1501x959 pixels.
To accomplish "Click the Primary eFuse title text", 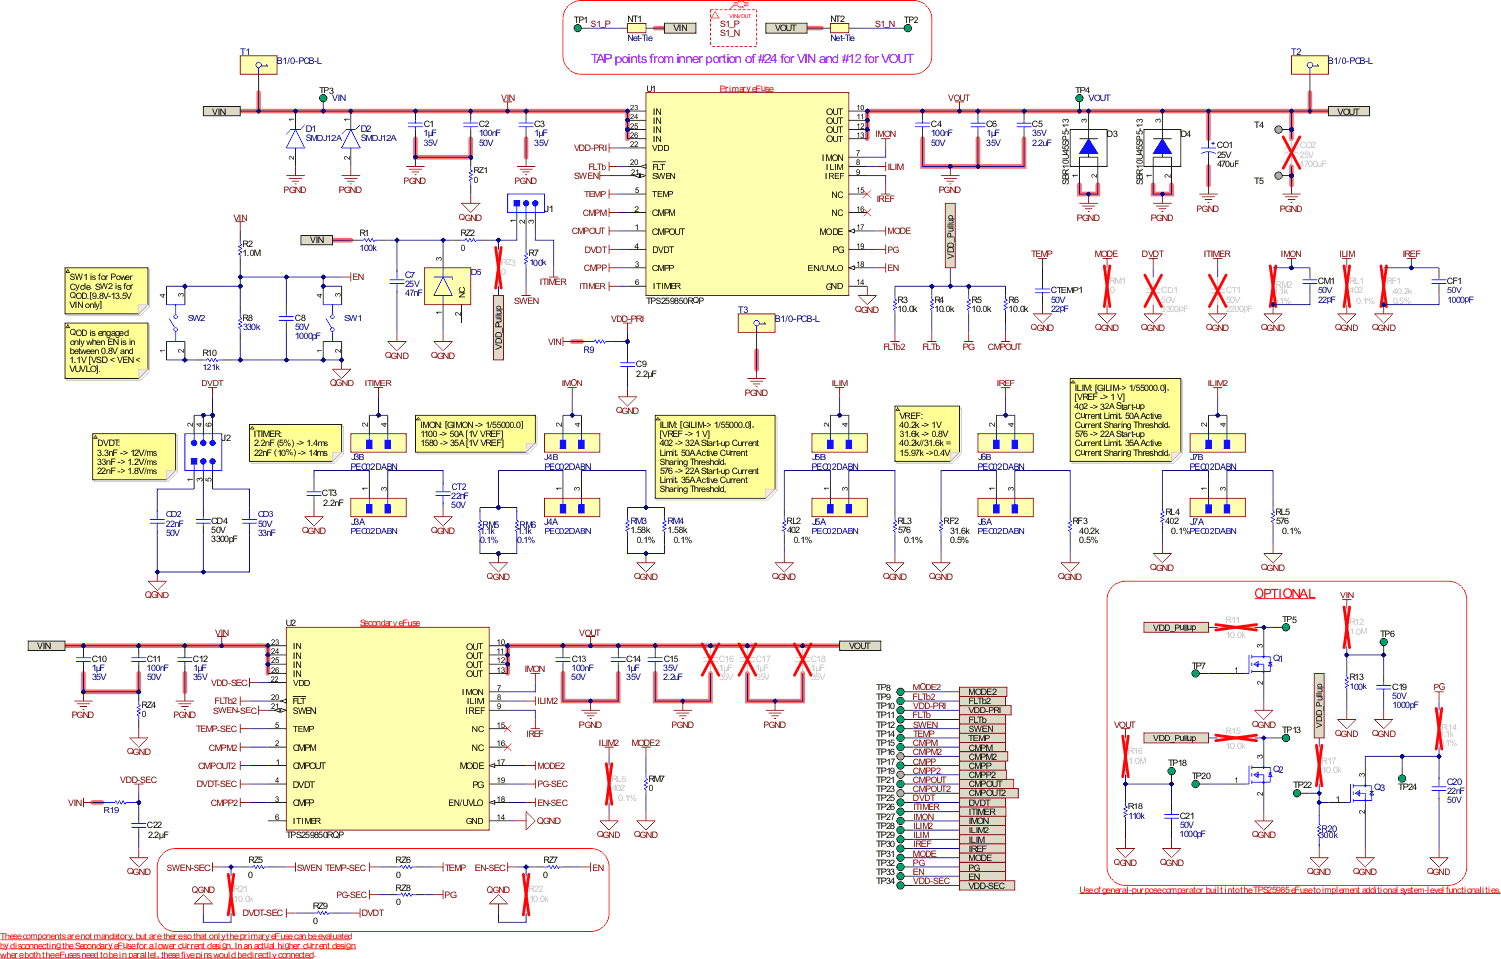I will 746,89.
